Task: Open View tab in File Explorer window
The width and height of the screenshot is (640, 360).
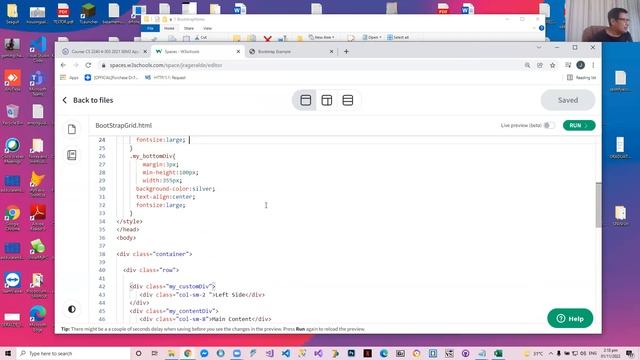Action: click(207, 28)
